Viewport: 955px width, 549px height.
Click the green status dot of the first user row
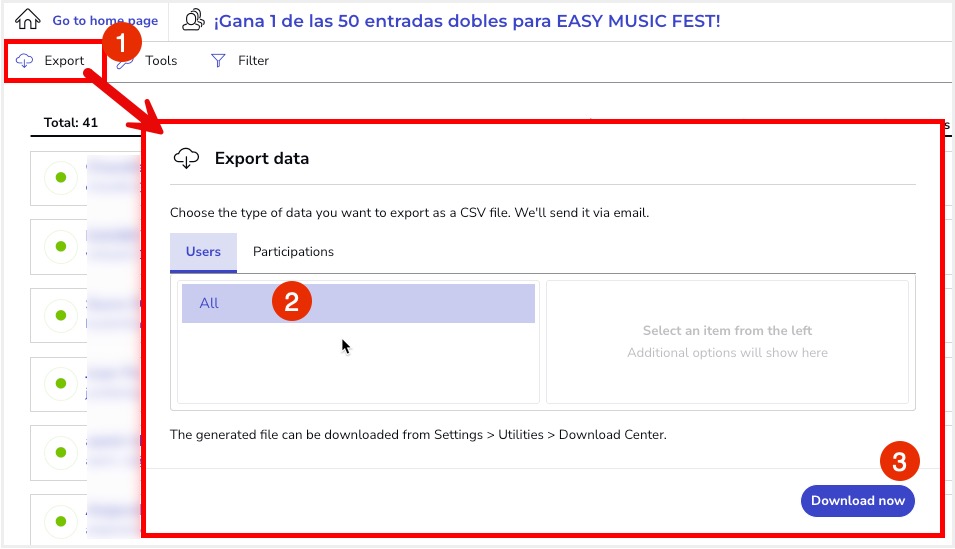click(x=60, y=177)
